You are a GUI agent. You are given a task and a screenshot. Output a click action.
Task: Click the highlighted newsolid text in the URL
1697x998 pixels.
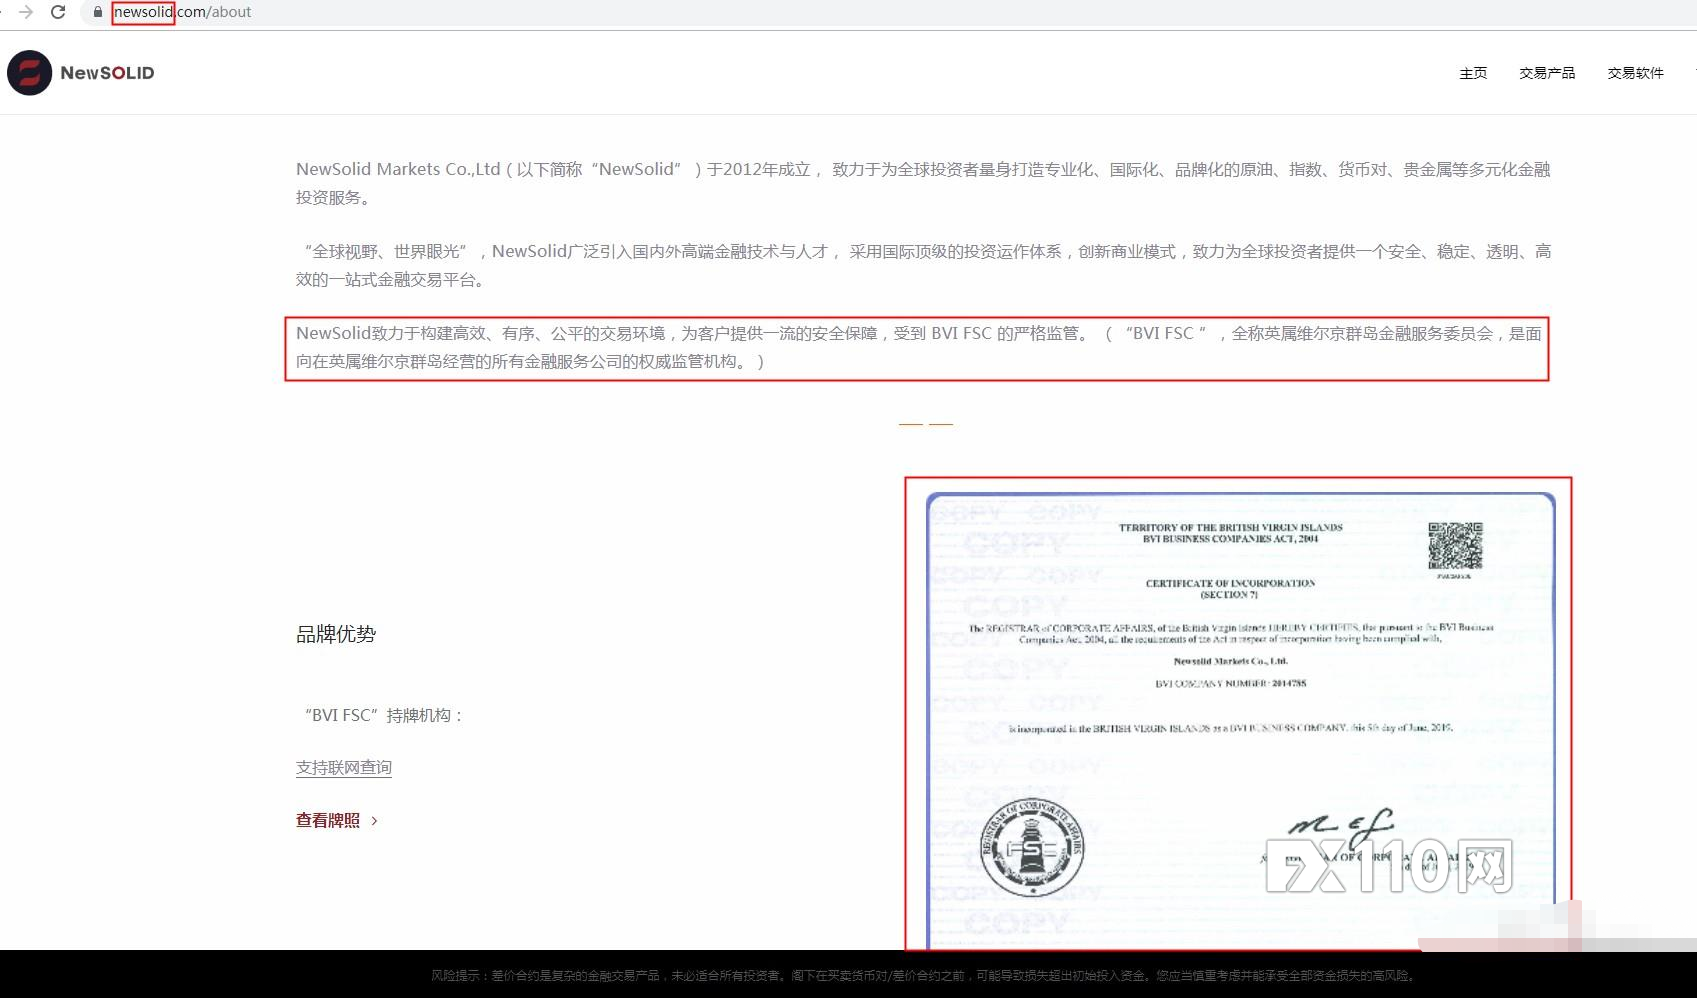(x=141, y=13)
